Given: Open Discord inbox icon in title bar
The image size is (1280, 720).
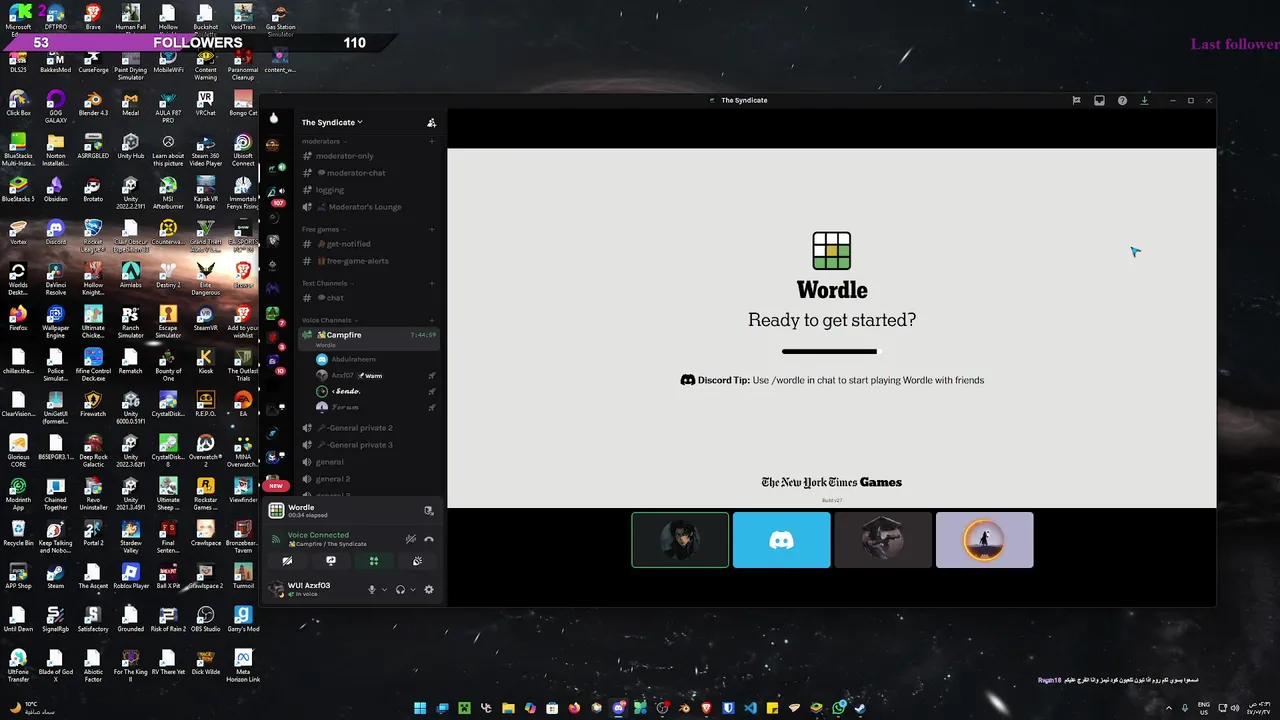Looking at the screenshot, I should (1099, 100).
